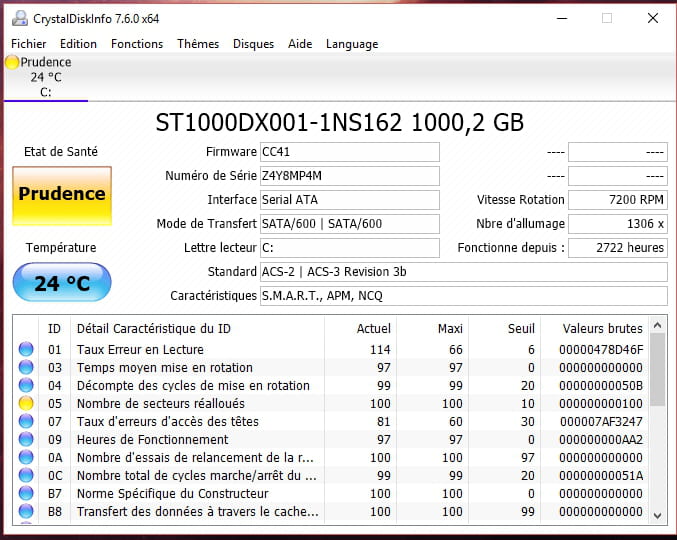The image size is (677, 540).
Task: Click the yellow status circle next to Prudence disk
Action: [x=12, y=63]
